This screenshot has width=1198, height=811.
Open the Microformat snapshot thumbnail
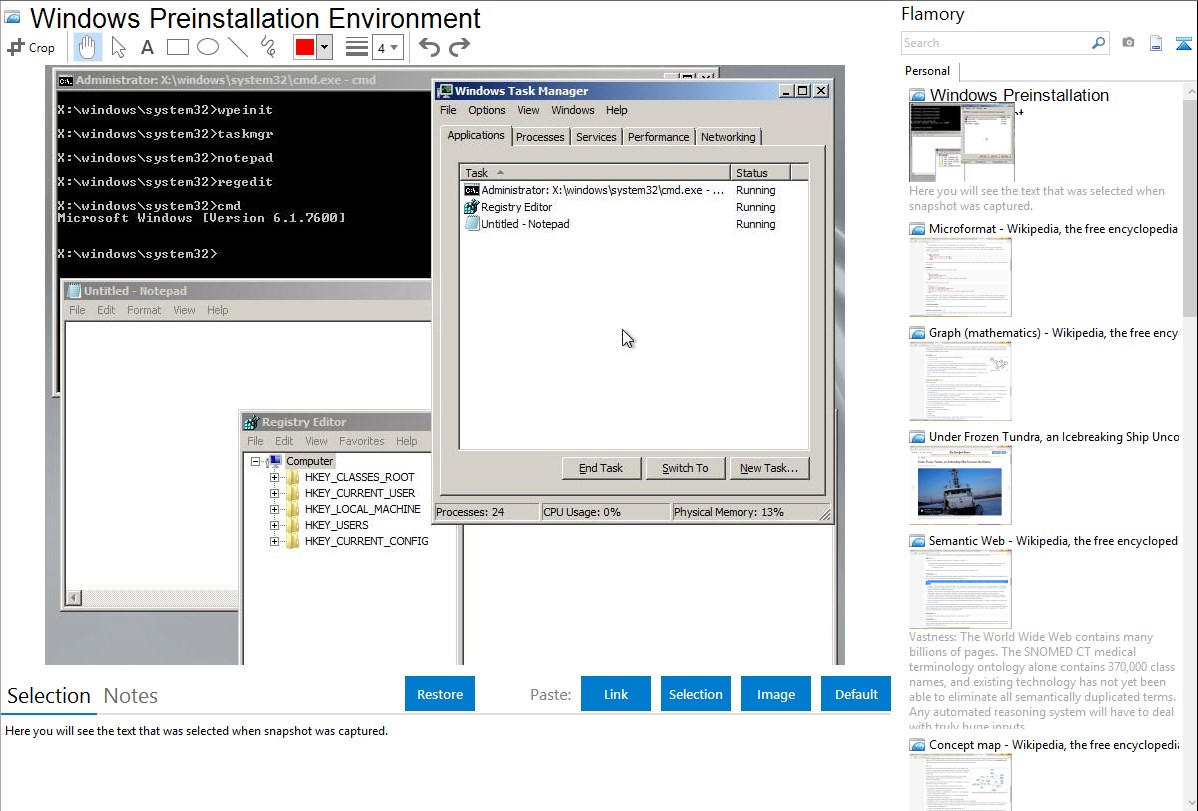960,277
